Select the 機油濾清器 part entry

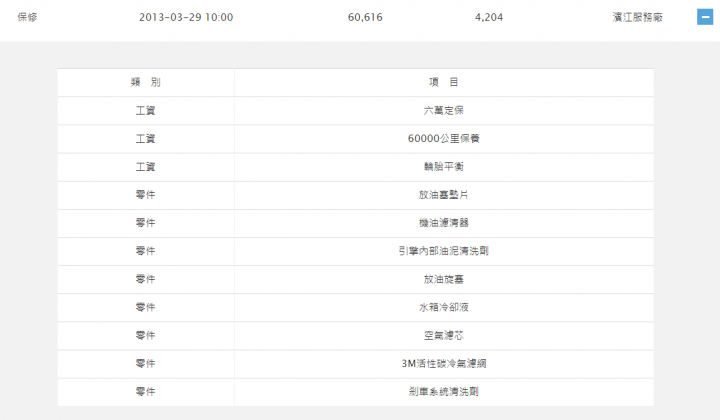pyautogui.click(x=443, y=222)
